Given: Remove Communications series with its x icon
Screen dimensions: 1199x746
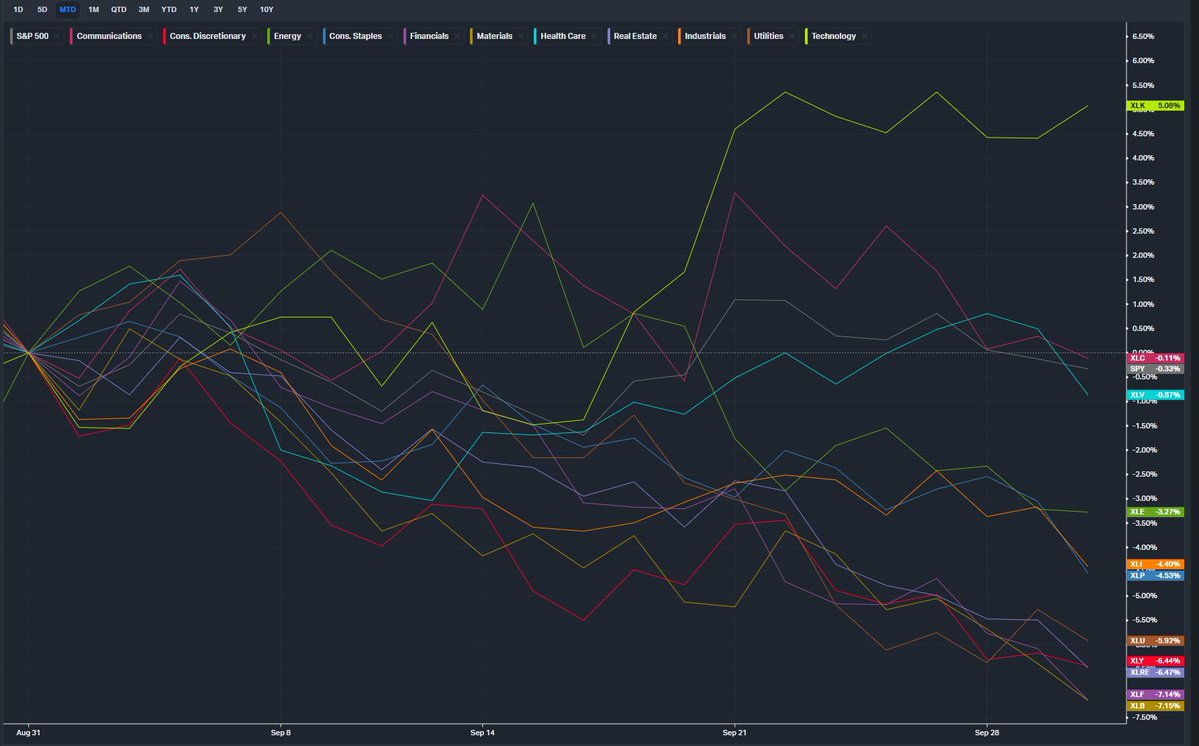Looking at the screenshot, I should point(150,36).
